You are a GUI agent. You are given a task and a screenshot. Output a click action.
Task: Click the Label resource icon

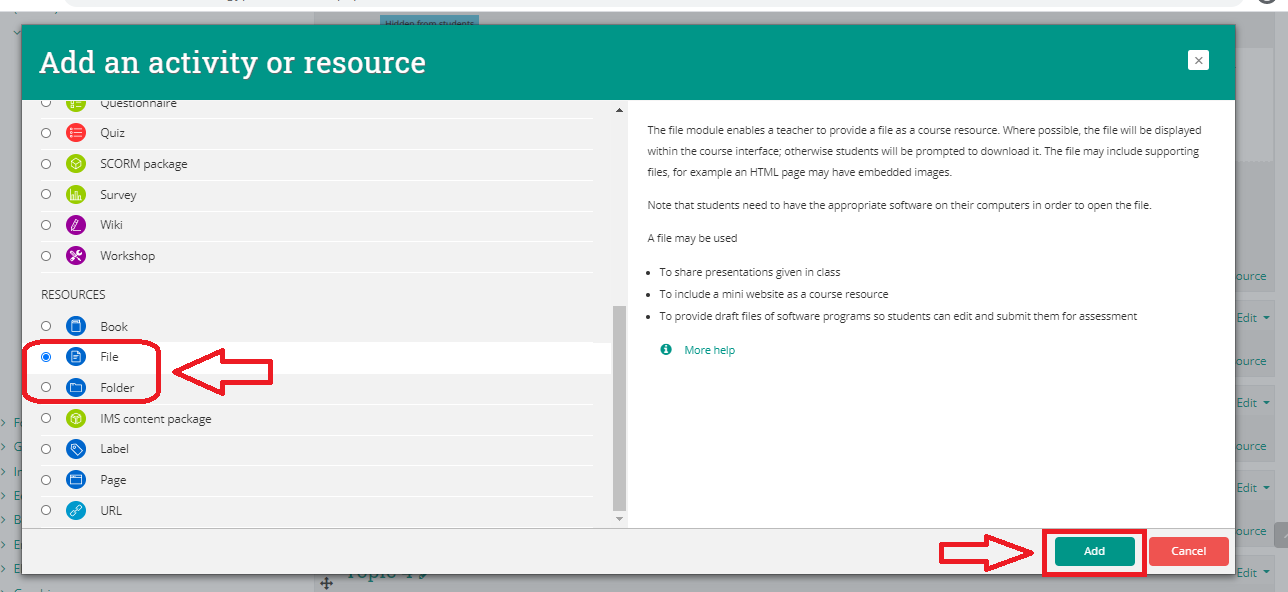click(76, 449)
